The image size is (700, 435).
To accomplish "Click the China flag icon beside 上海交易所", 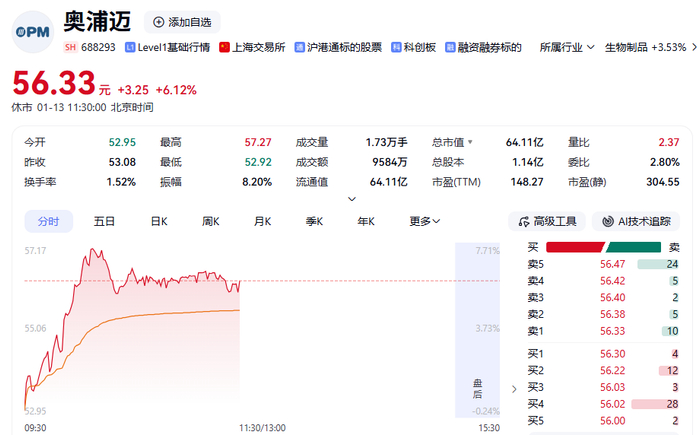I will [224, 47].
